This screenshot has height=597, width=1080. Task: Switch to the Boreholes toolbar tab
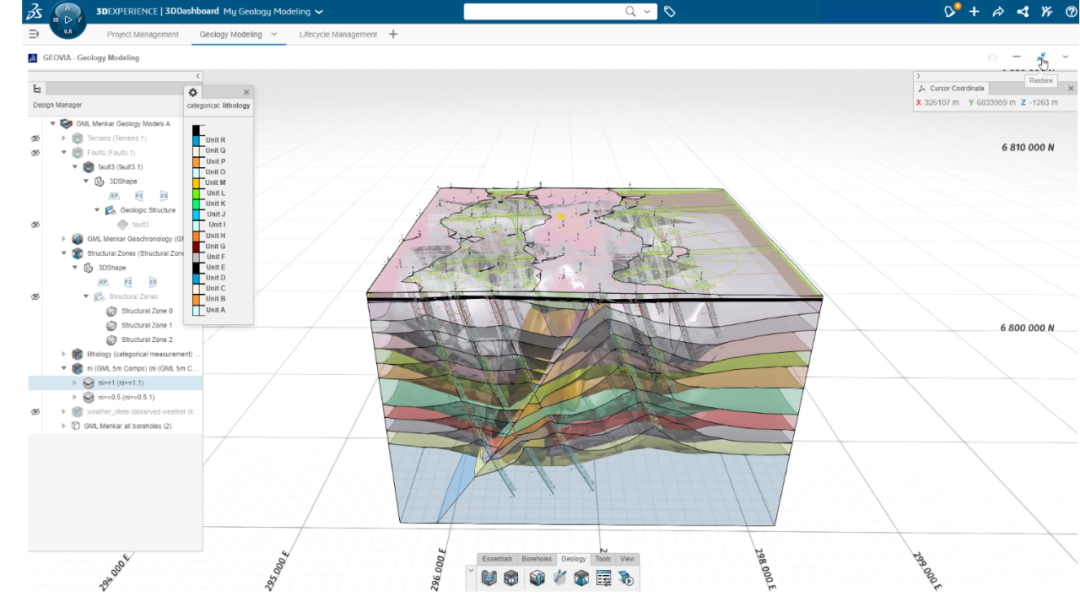(536, 559)
